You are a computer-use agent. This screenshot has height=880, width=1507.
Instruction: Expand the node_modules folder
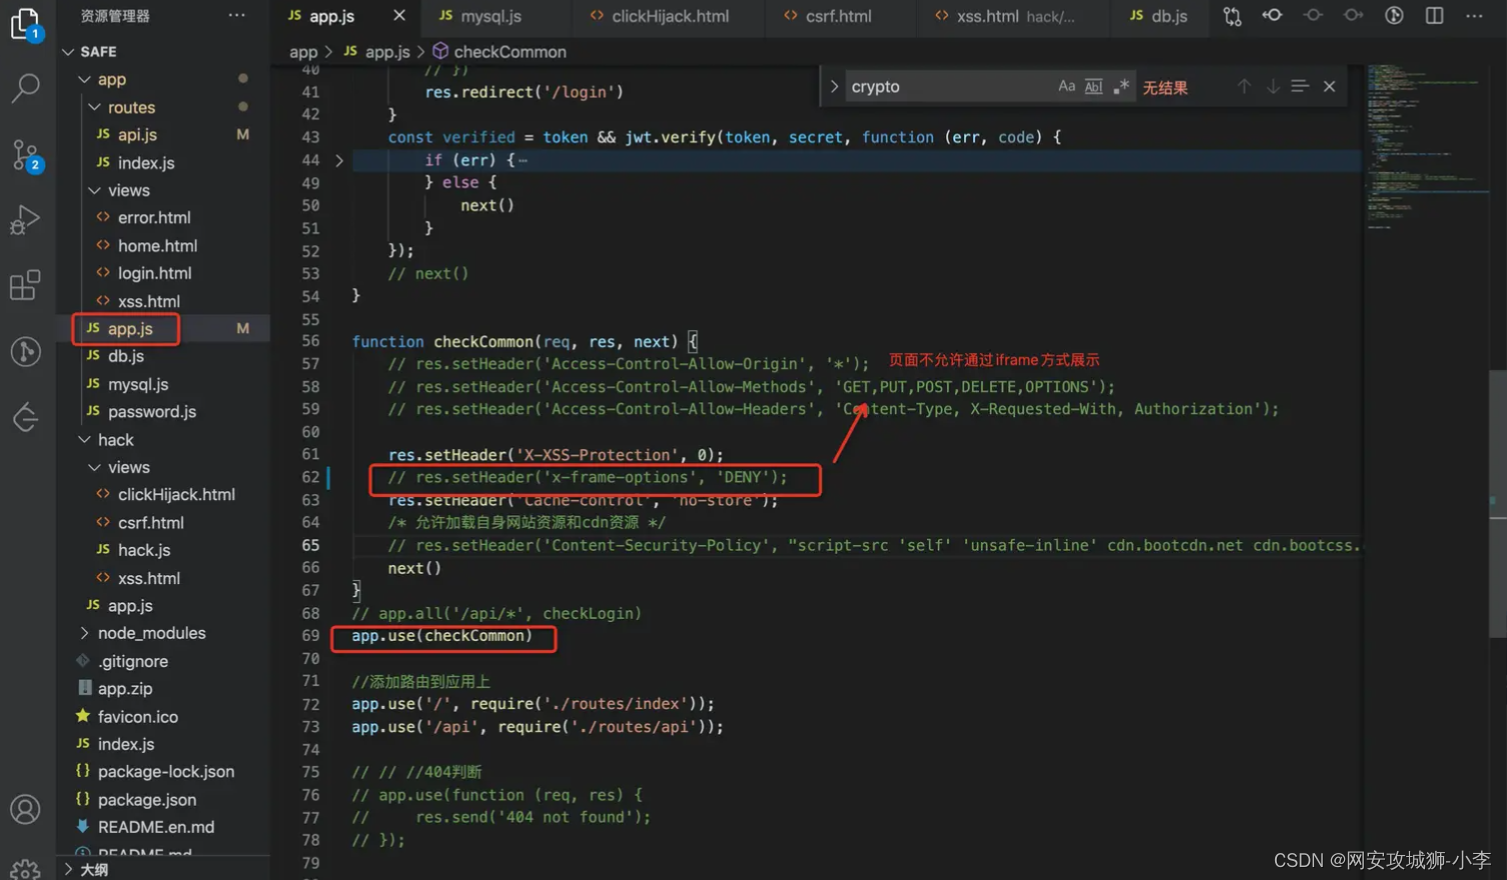[x=85, y=633]
